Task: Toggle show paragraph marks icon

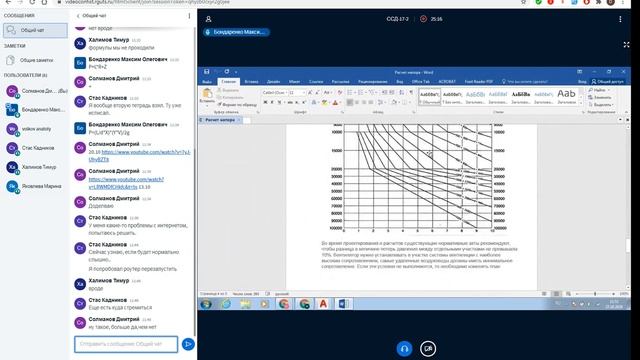Action: pos(411,93)
